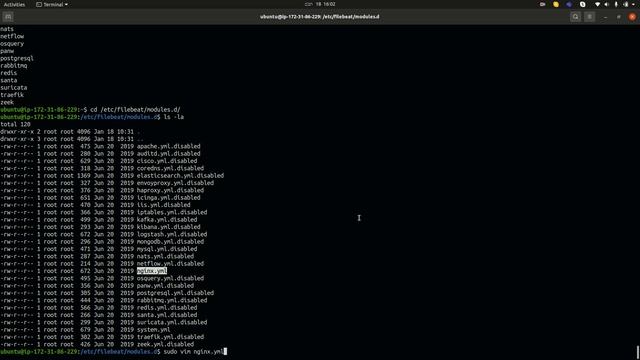Click the leftmost tray indicator icon
The width and height of the screenshot is (640, 360).
click(x=542, y=4)
